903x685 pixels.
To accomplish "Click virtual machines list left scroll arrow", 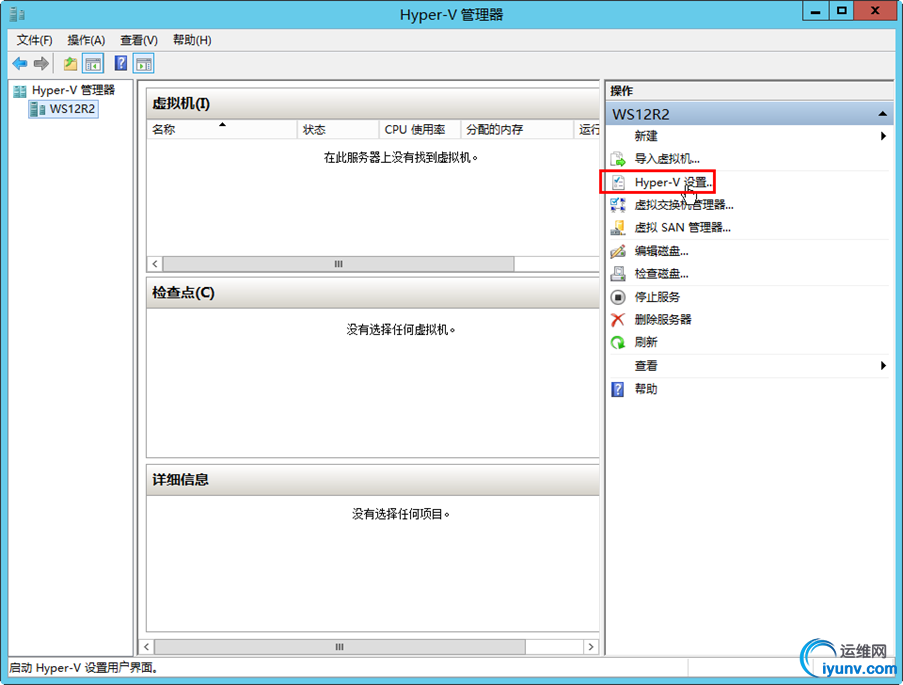I will click(x=155, y=264).
